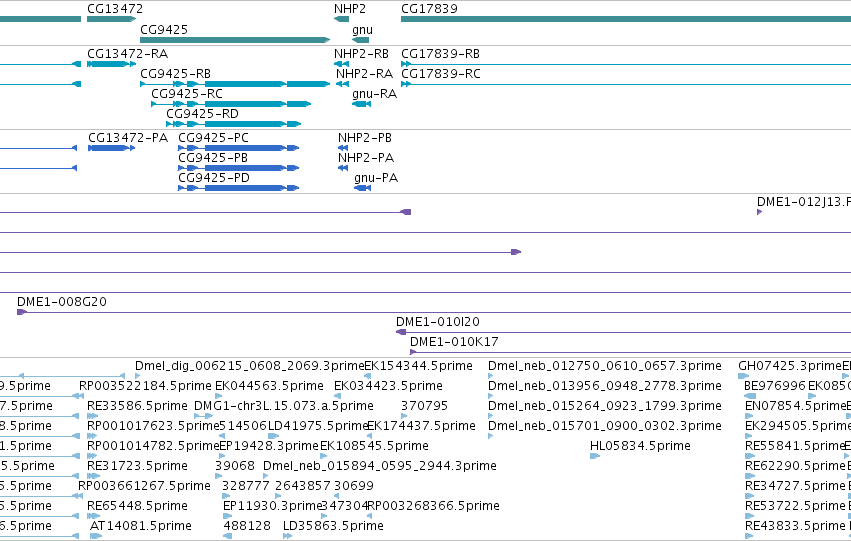Select the NHP2-RA transcript

pos(342,84)
